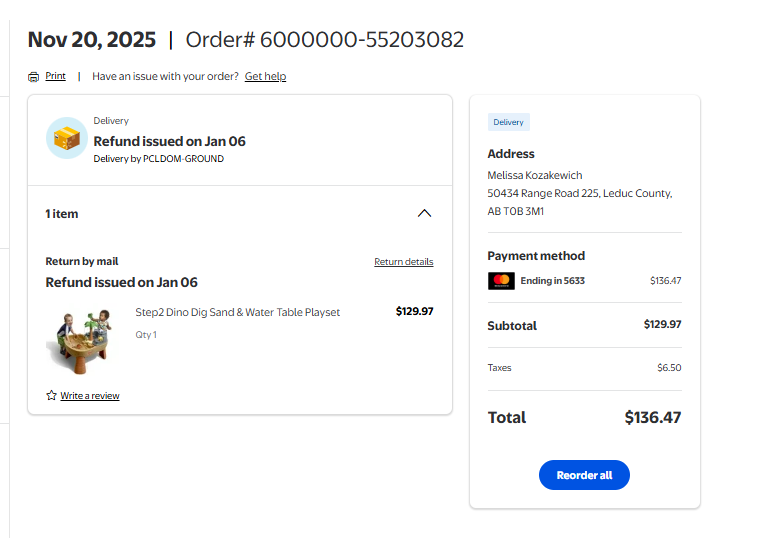
Task: Click the Print link
Action: (55, 76)
